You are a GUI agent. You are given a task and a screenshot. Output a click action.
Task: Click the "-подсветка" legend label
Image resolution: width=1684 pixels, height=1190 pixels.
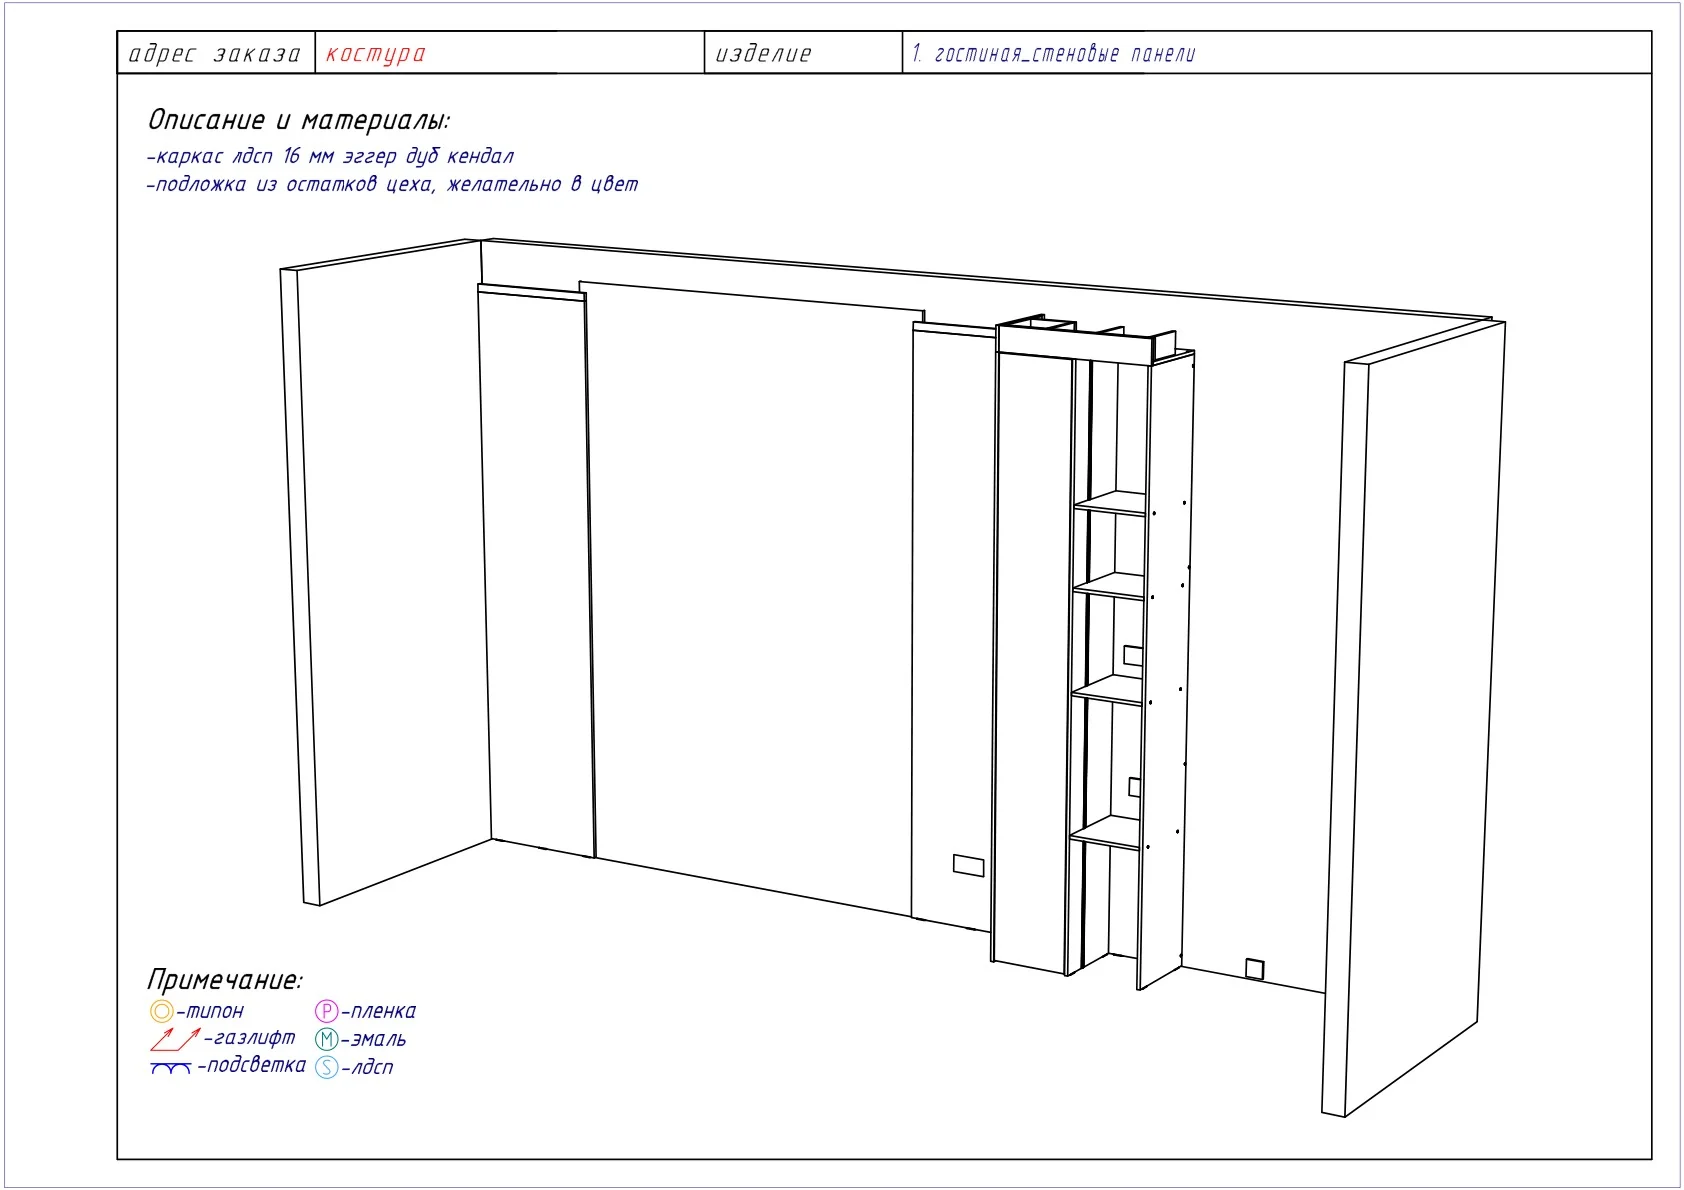[252, 1065]
